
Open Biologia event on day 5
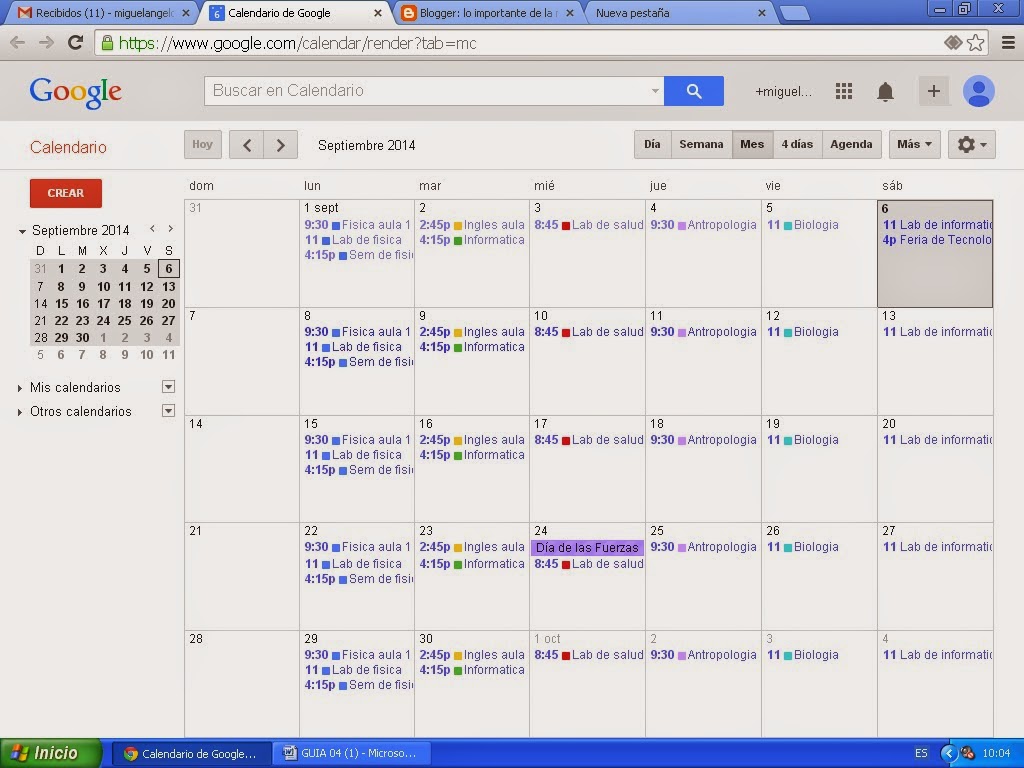click(x=803, y=225)
